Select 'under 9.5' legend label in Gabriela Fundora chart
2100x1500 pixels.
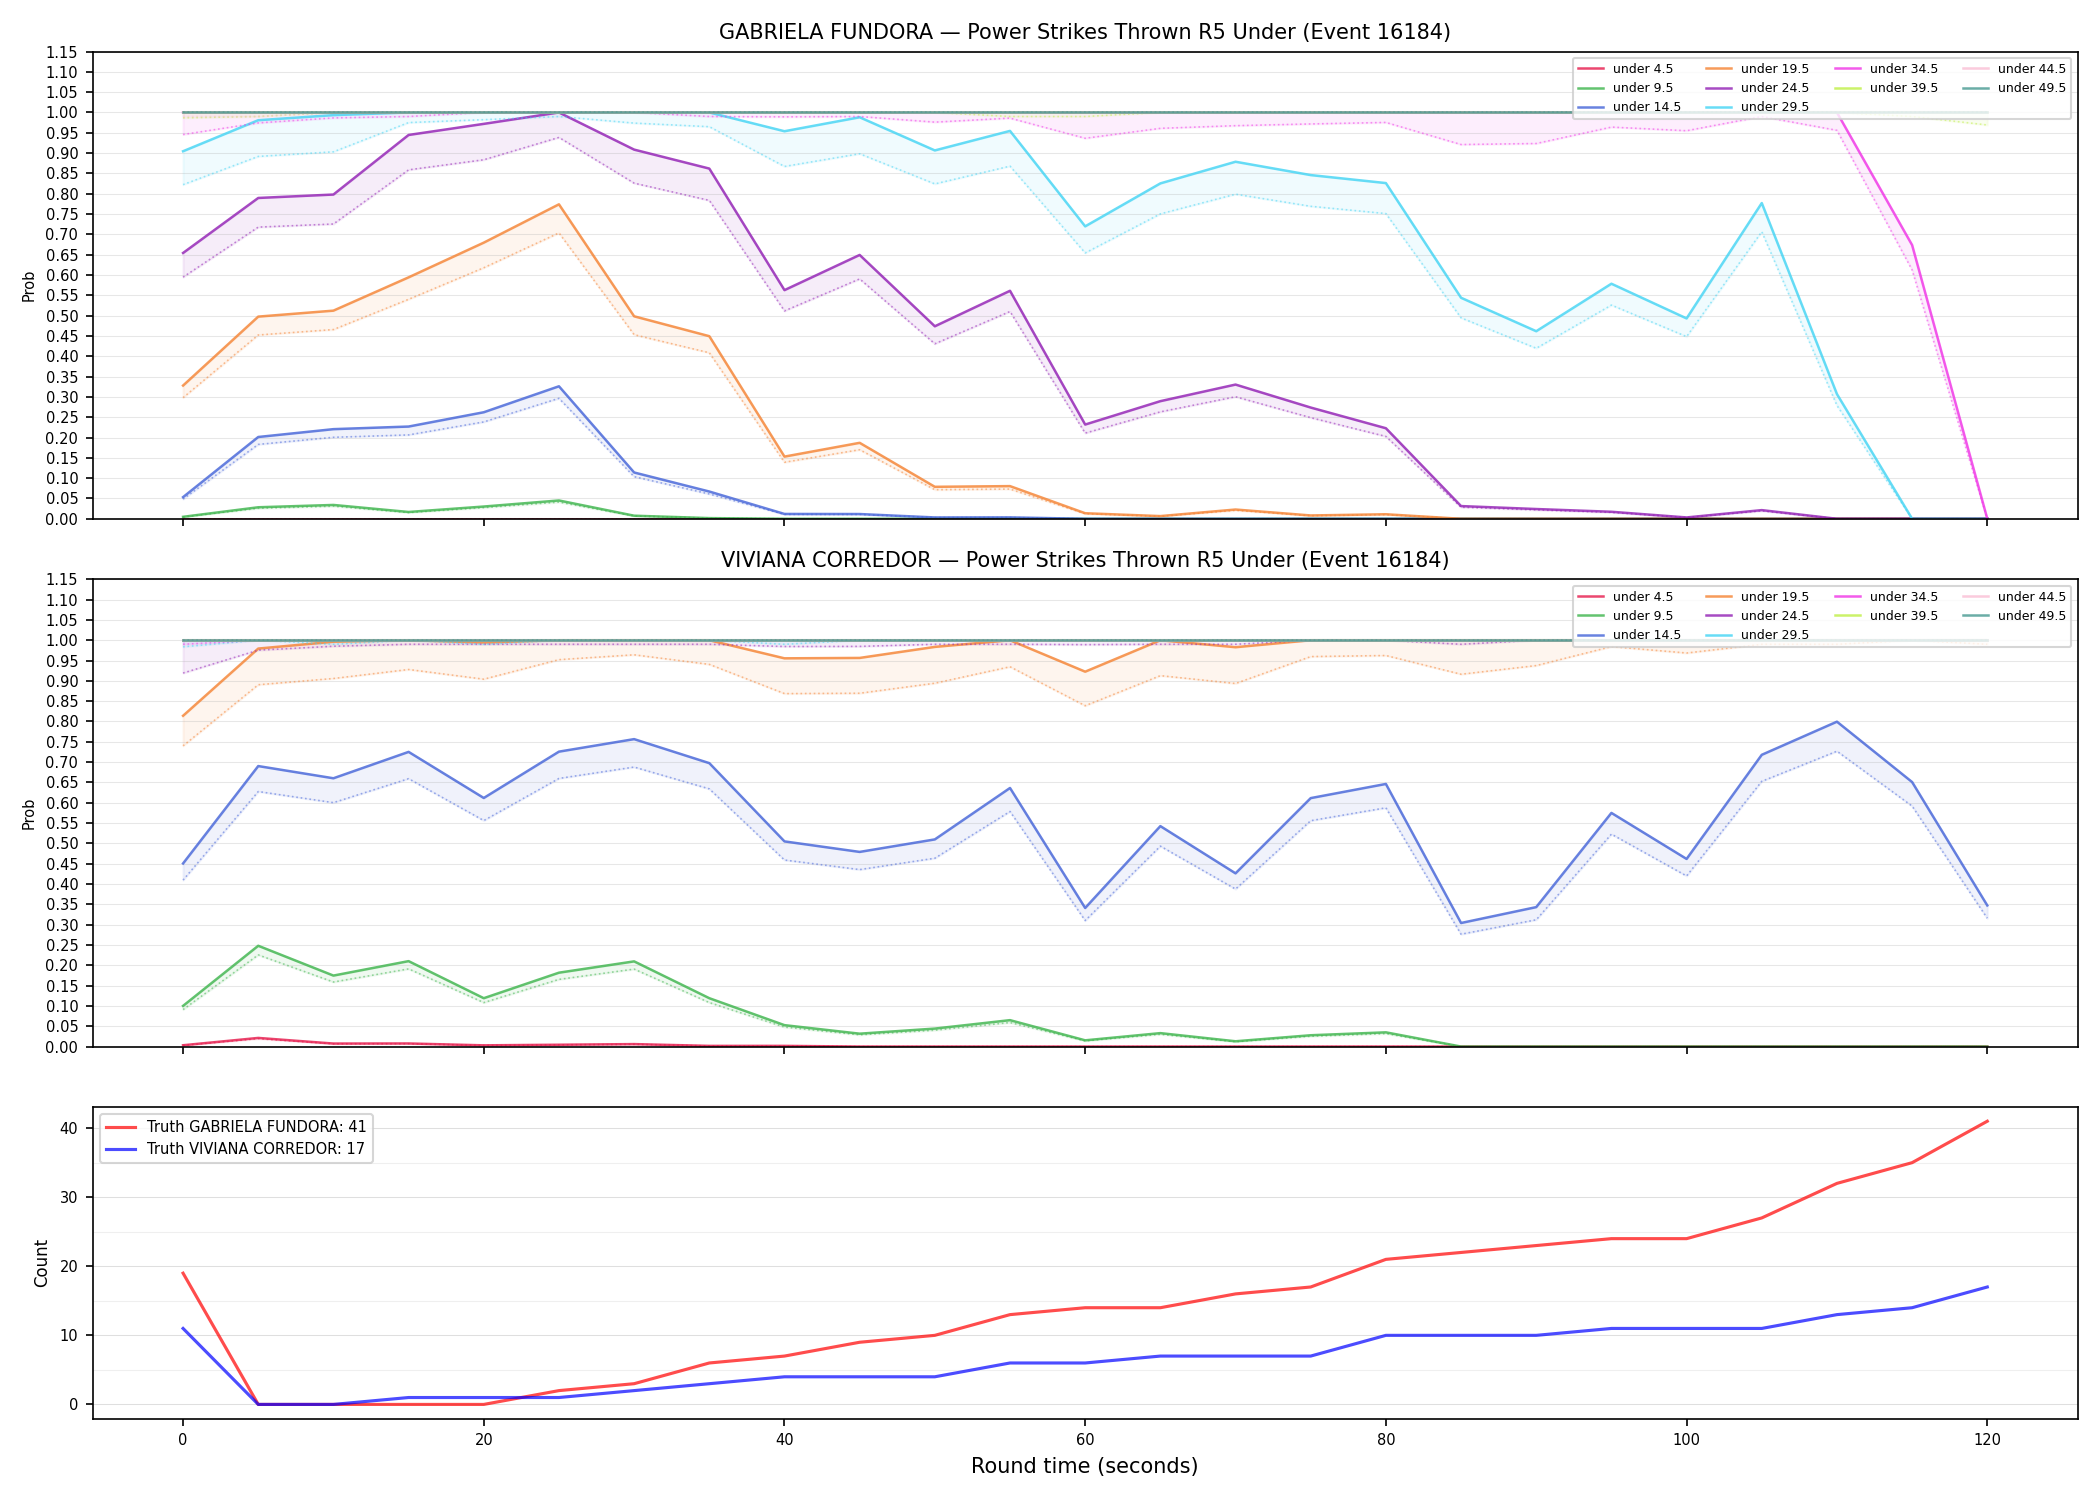[x=1642, y=88]
